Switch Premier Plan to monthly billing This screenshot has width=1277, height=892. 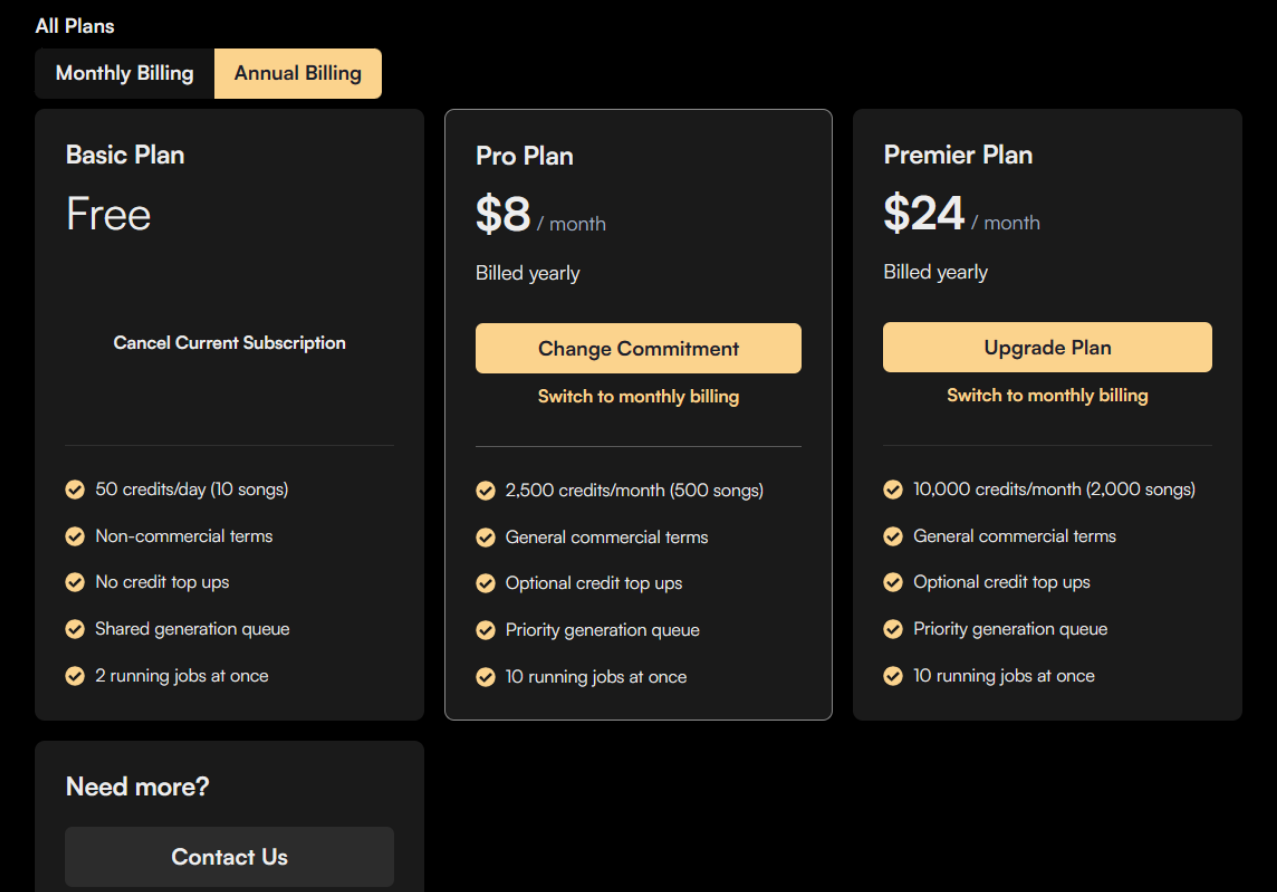(1047, 396)
